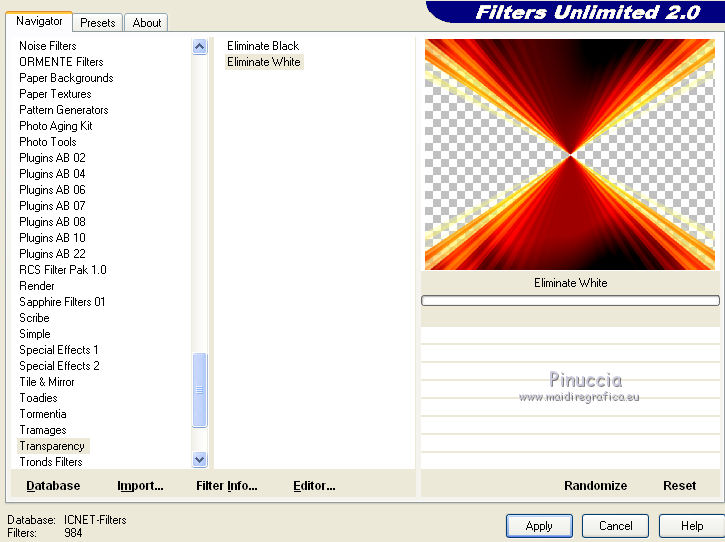Select Special Effects 1 category

pos(58,350)
